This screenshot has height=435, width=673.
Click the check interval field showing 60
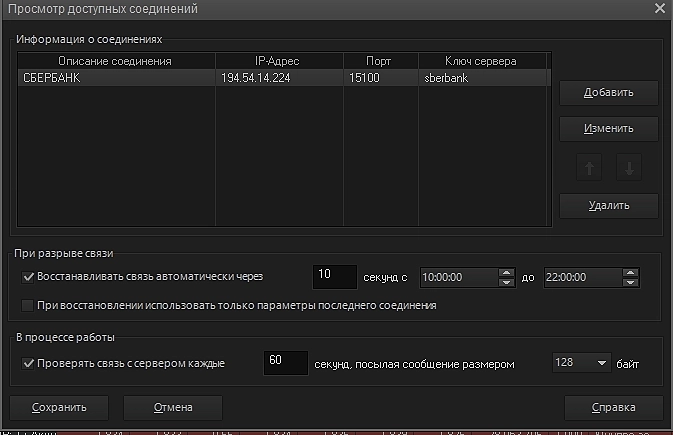pos(285,363)
